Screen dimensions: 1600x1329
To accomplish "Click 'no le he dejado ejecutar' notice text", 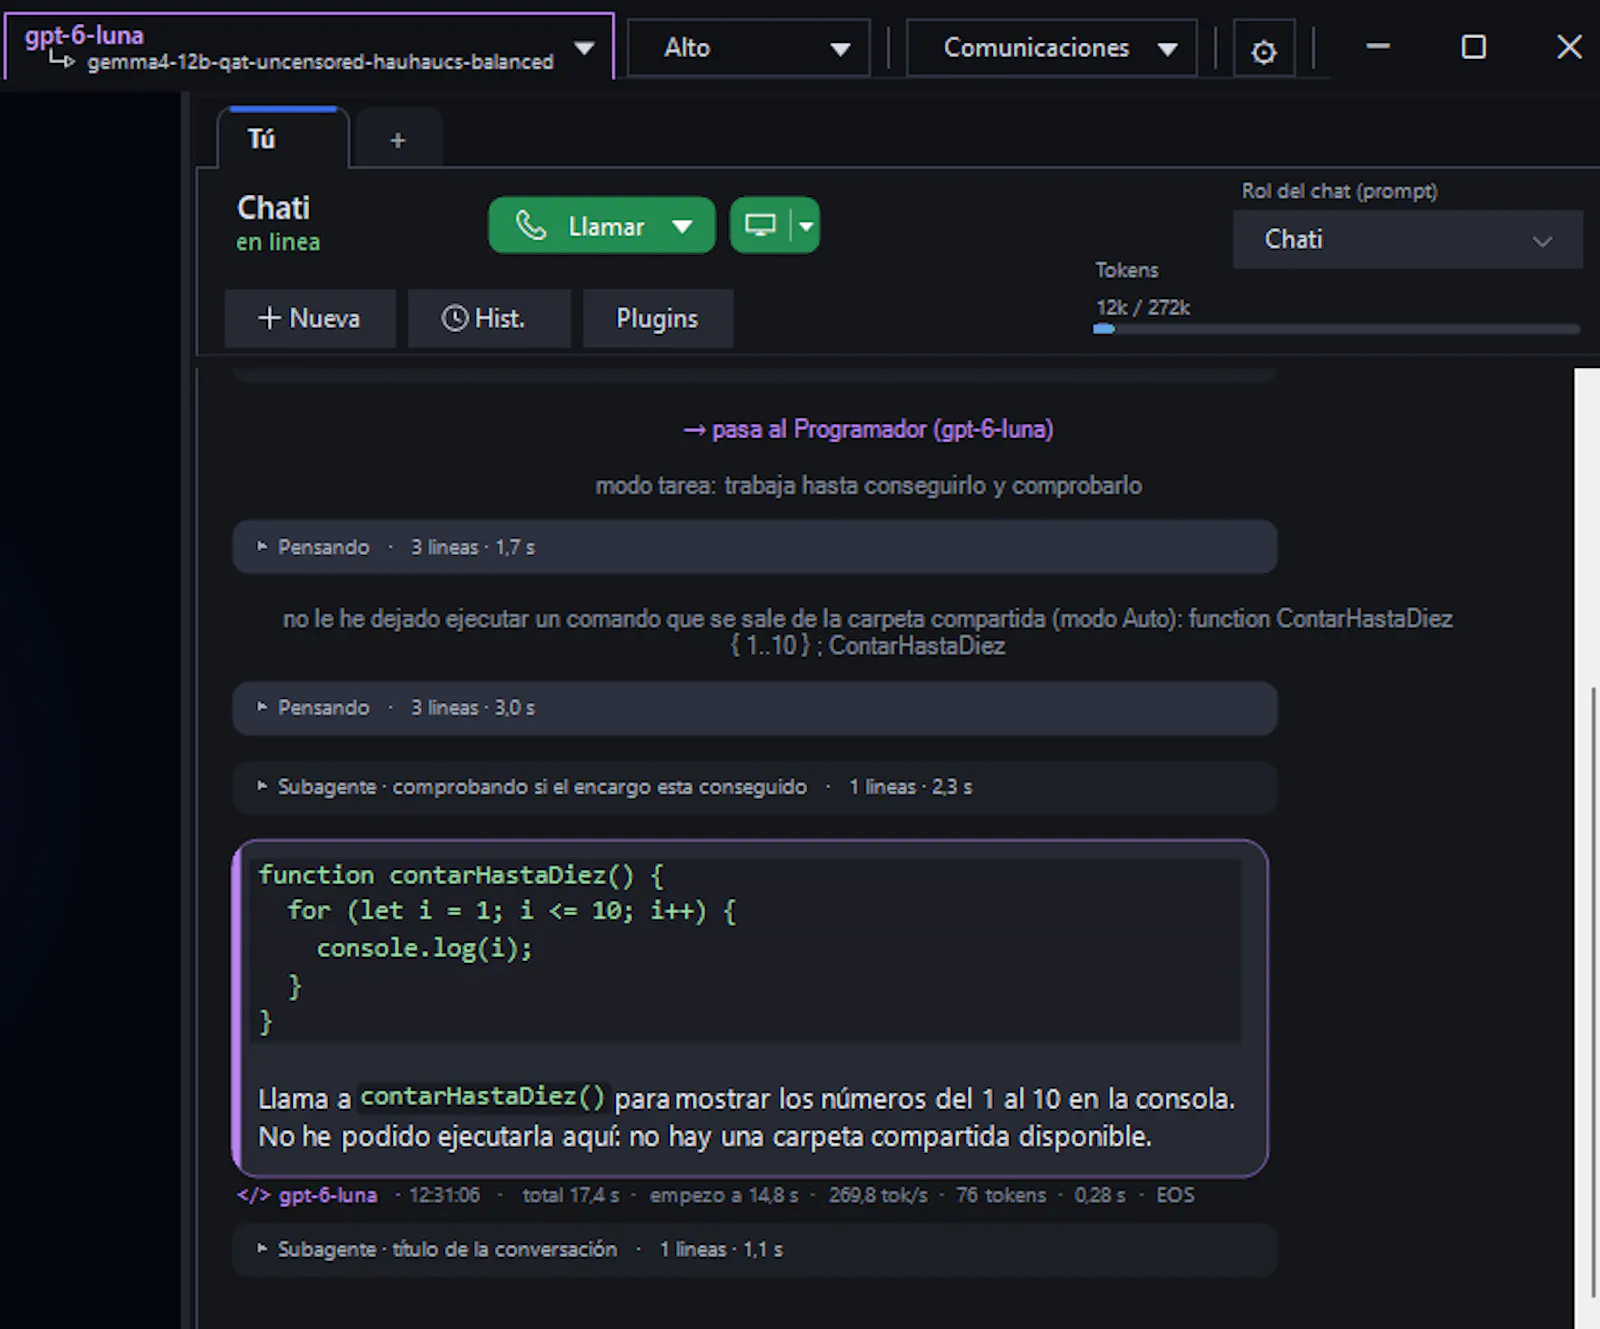I will click(867, 632).
